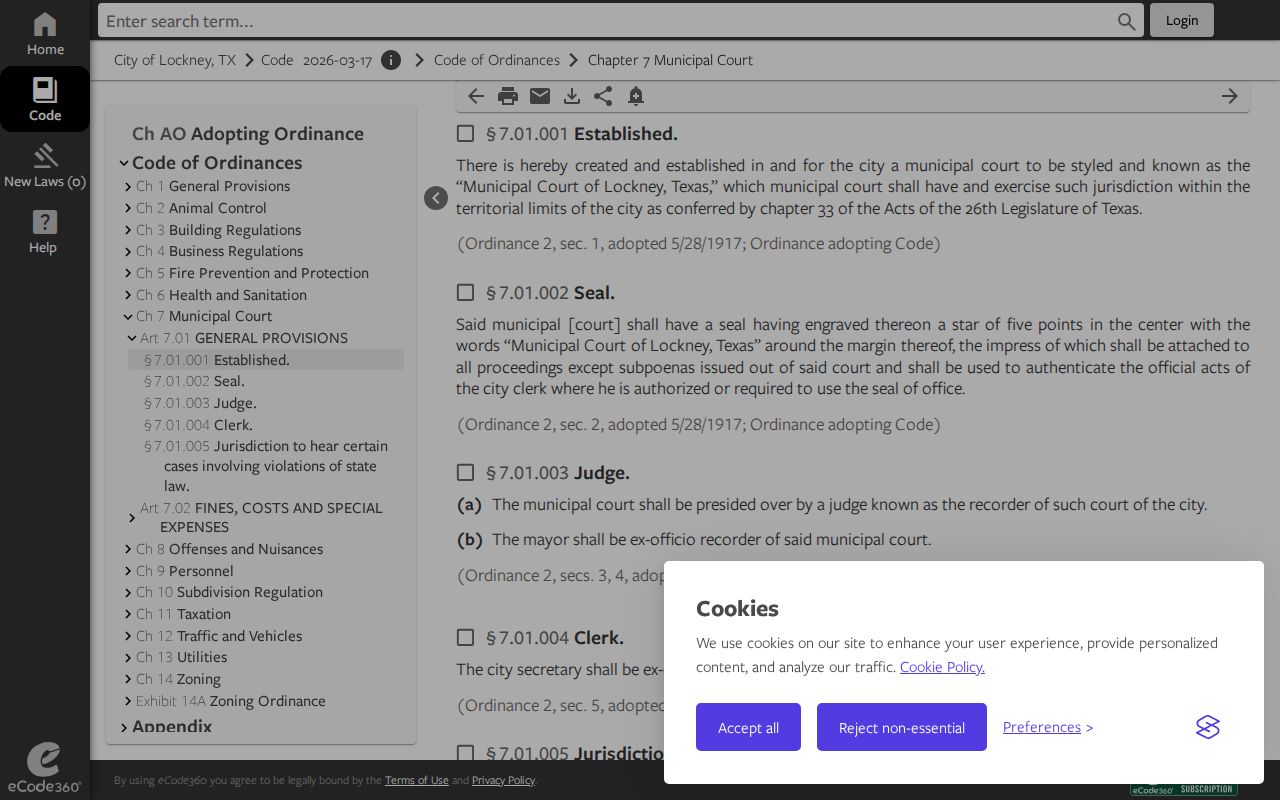Accept all cookies
The image size is (1280, 800).
point(748,727)
